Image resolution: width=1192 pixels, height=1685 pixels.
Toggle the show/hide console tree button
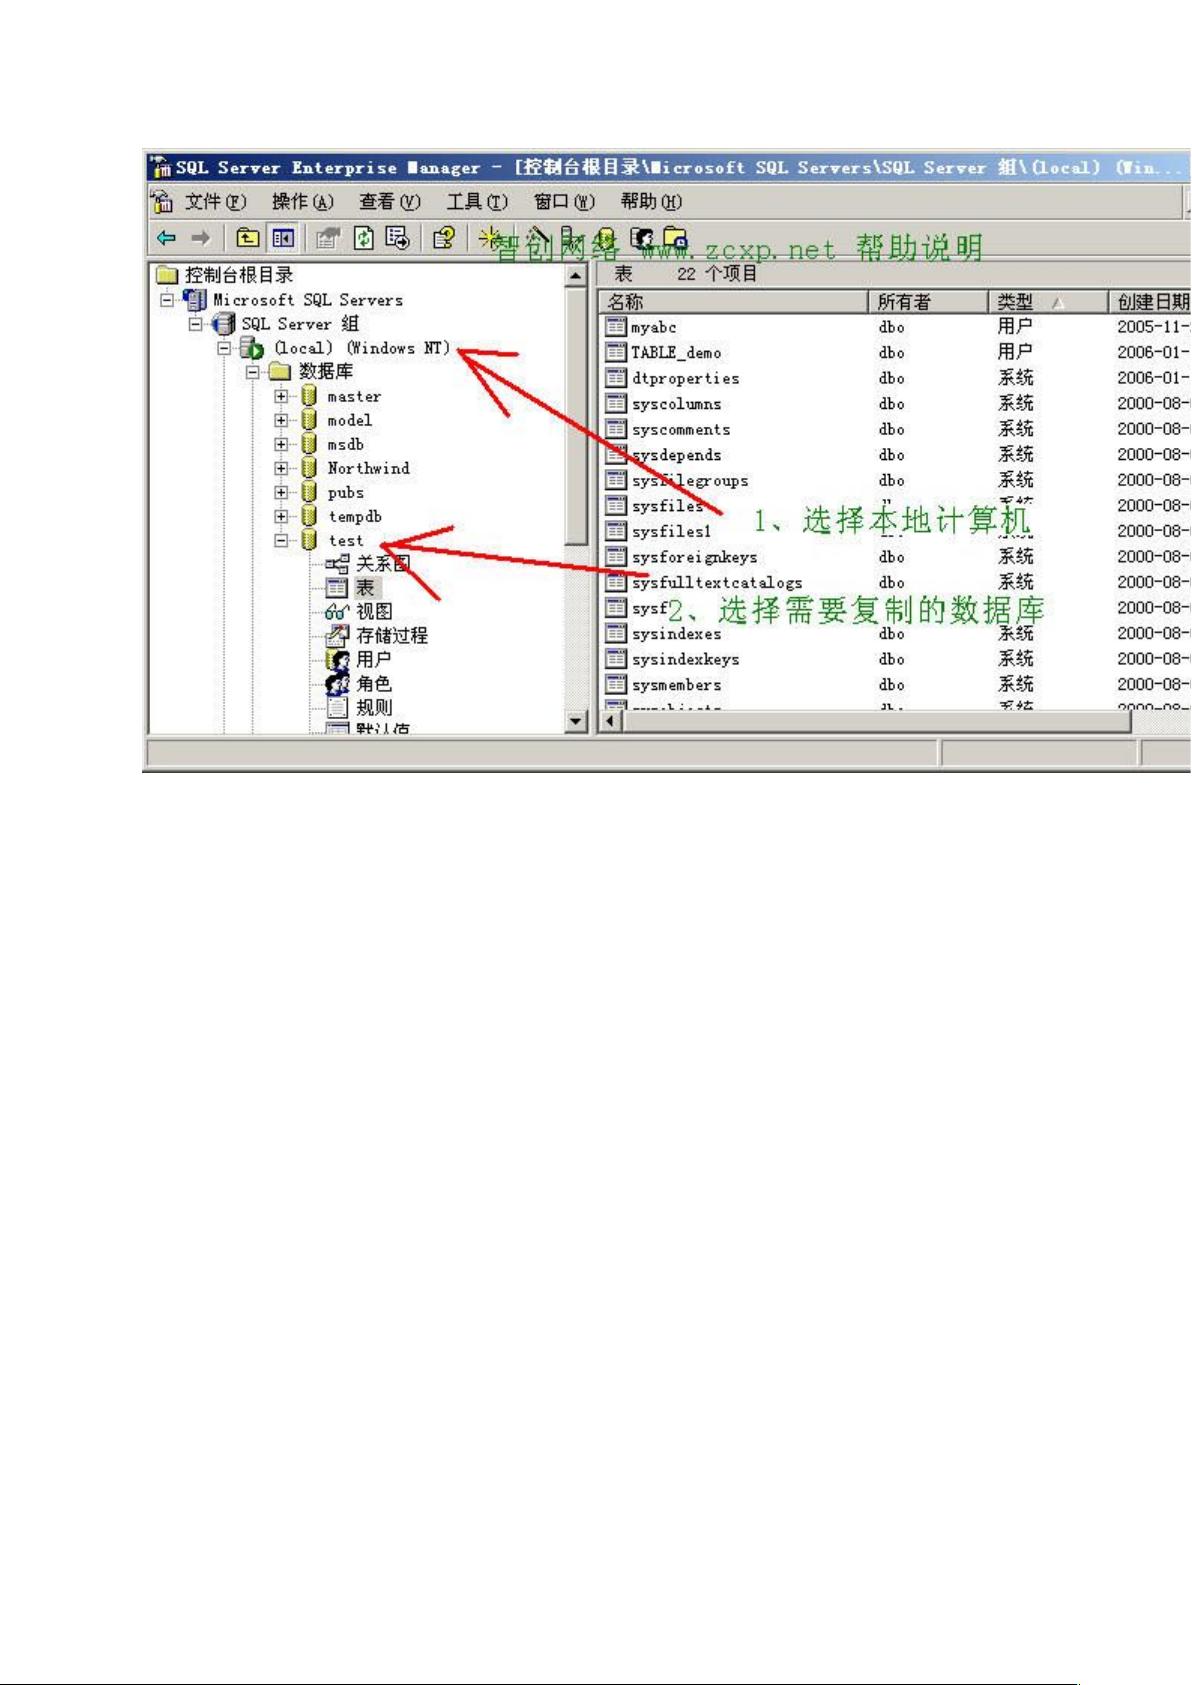pos(283,238)
